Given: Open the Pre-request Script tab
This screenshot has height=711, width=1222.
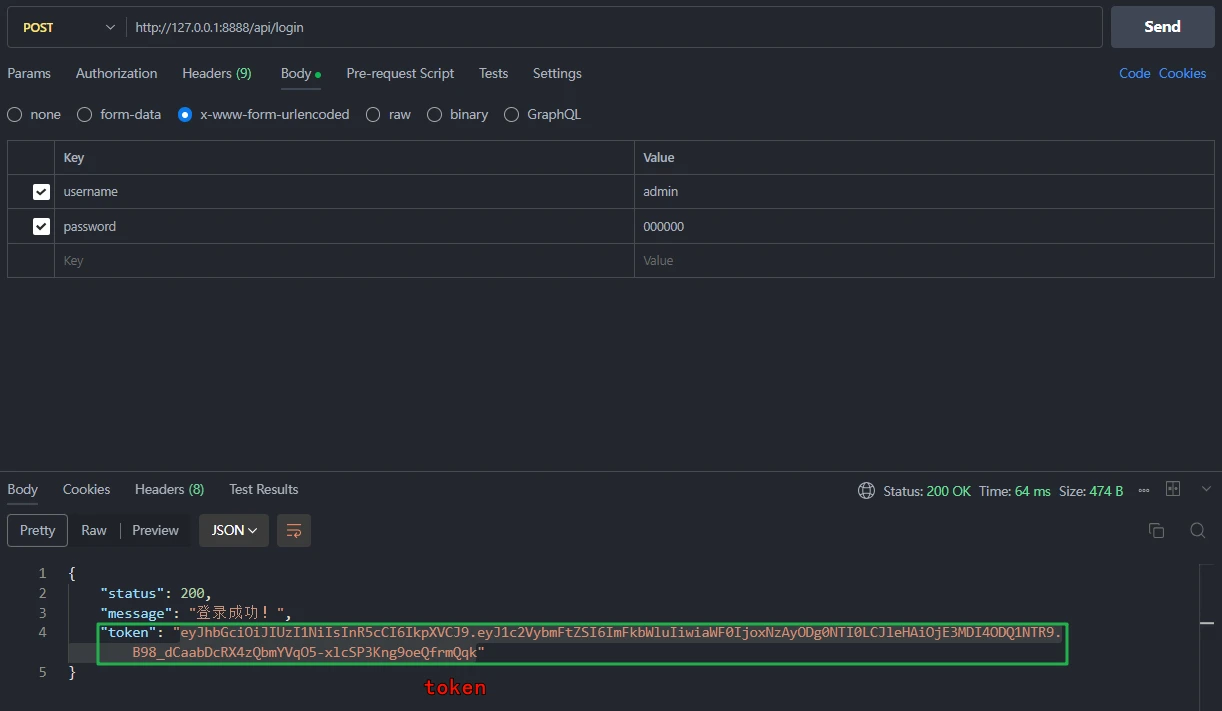Looking at the screenshot, I should [400, 74].
